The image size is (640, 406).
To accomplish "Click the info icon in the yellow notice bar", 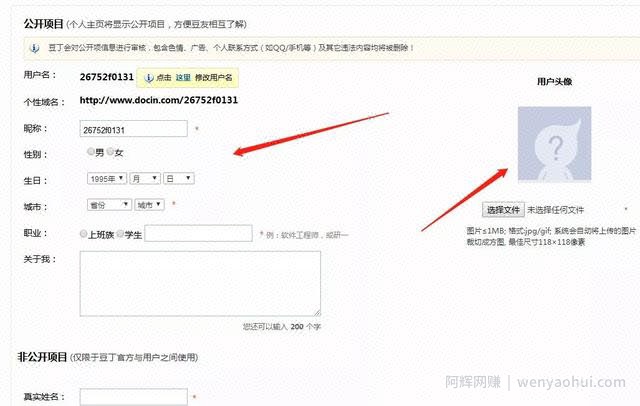I will [35, 48].
